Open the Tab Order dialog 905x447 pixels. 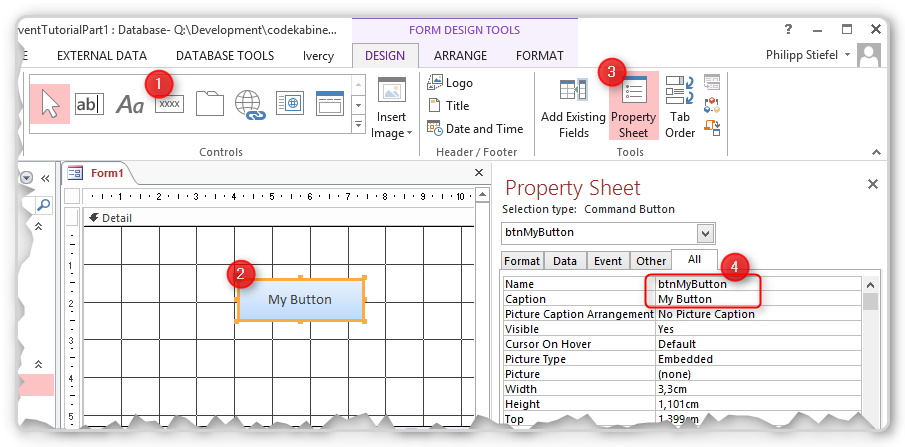[680, 108]
